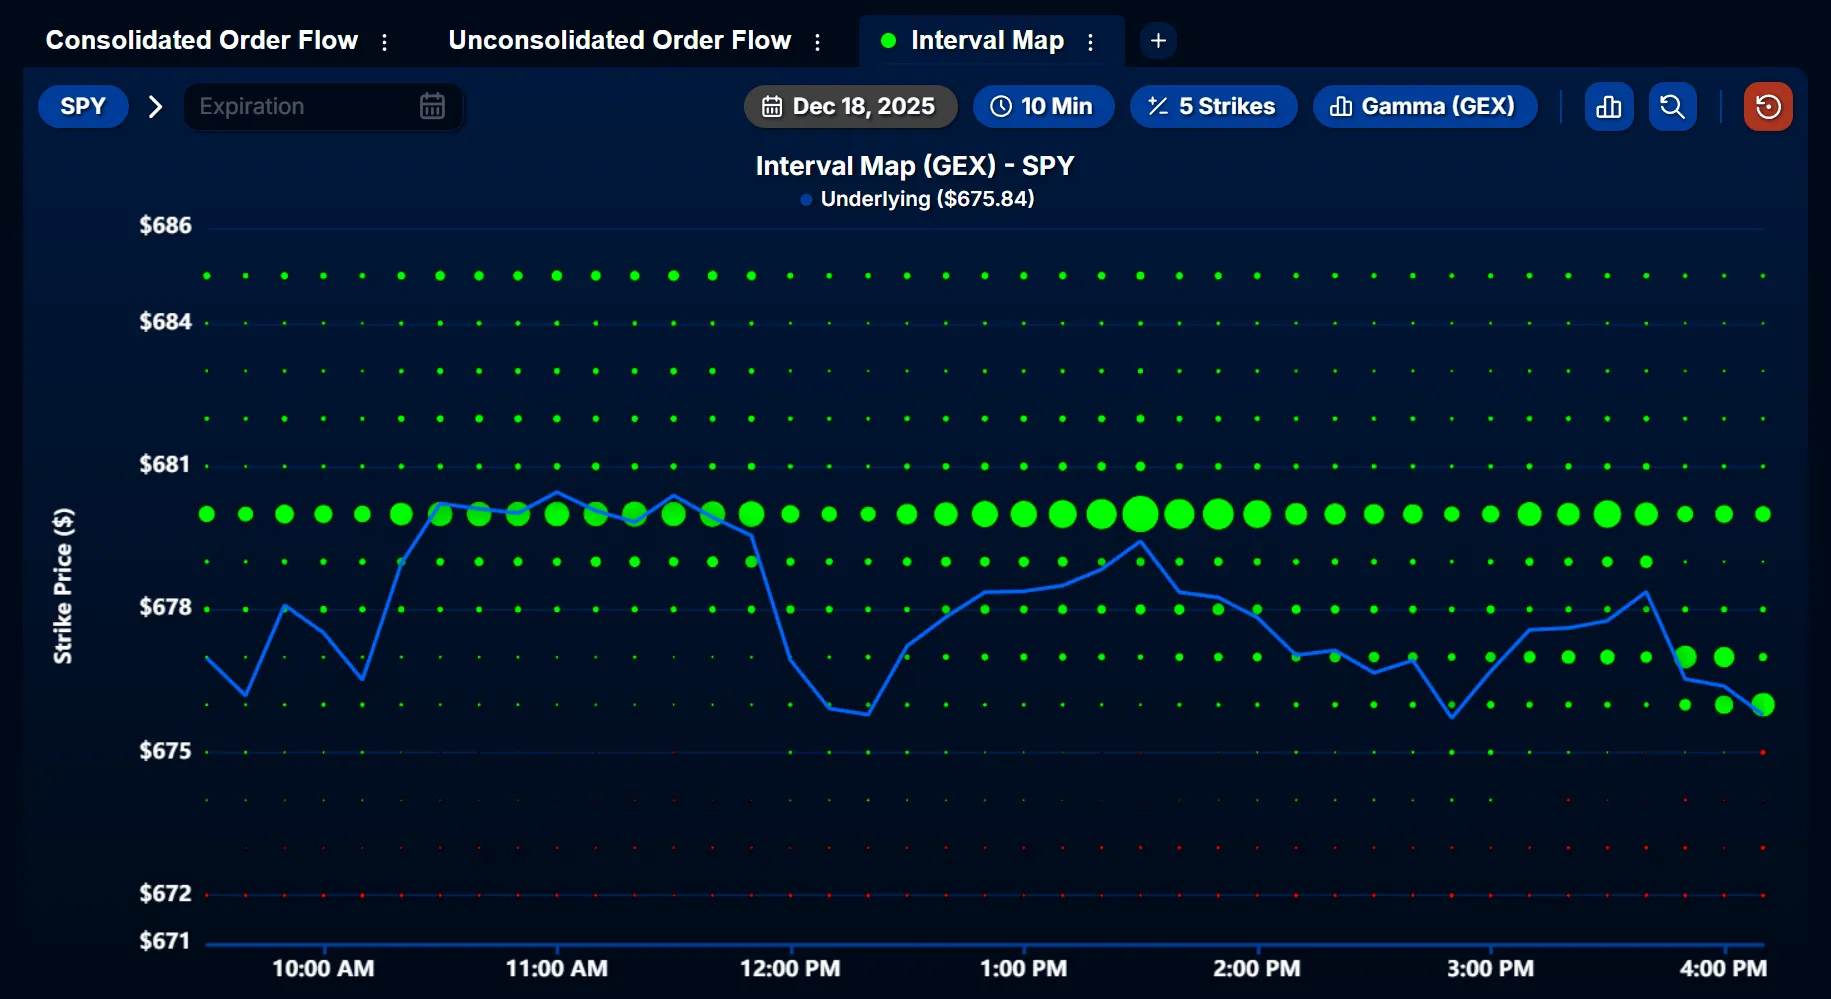Open the Consolidated Order Flow options menu
The image size is (1831, 999).
coord(385,42)
